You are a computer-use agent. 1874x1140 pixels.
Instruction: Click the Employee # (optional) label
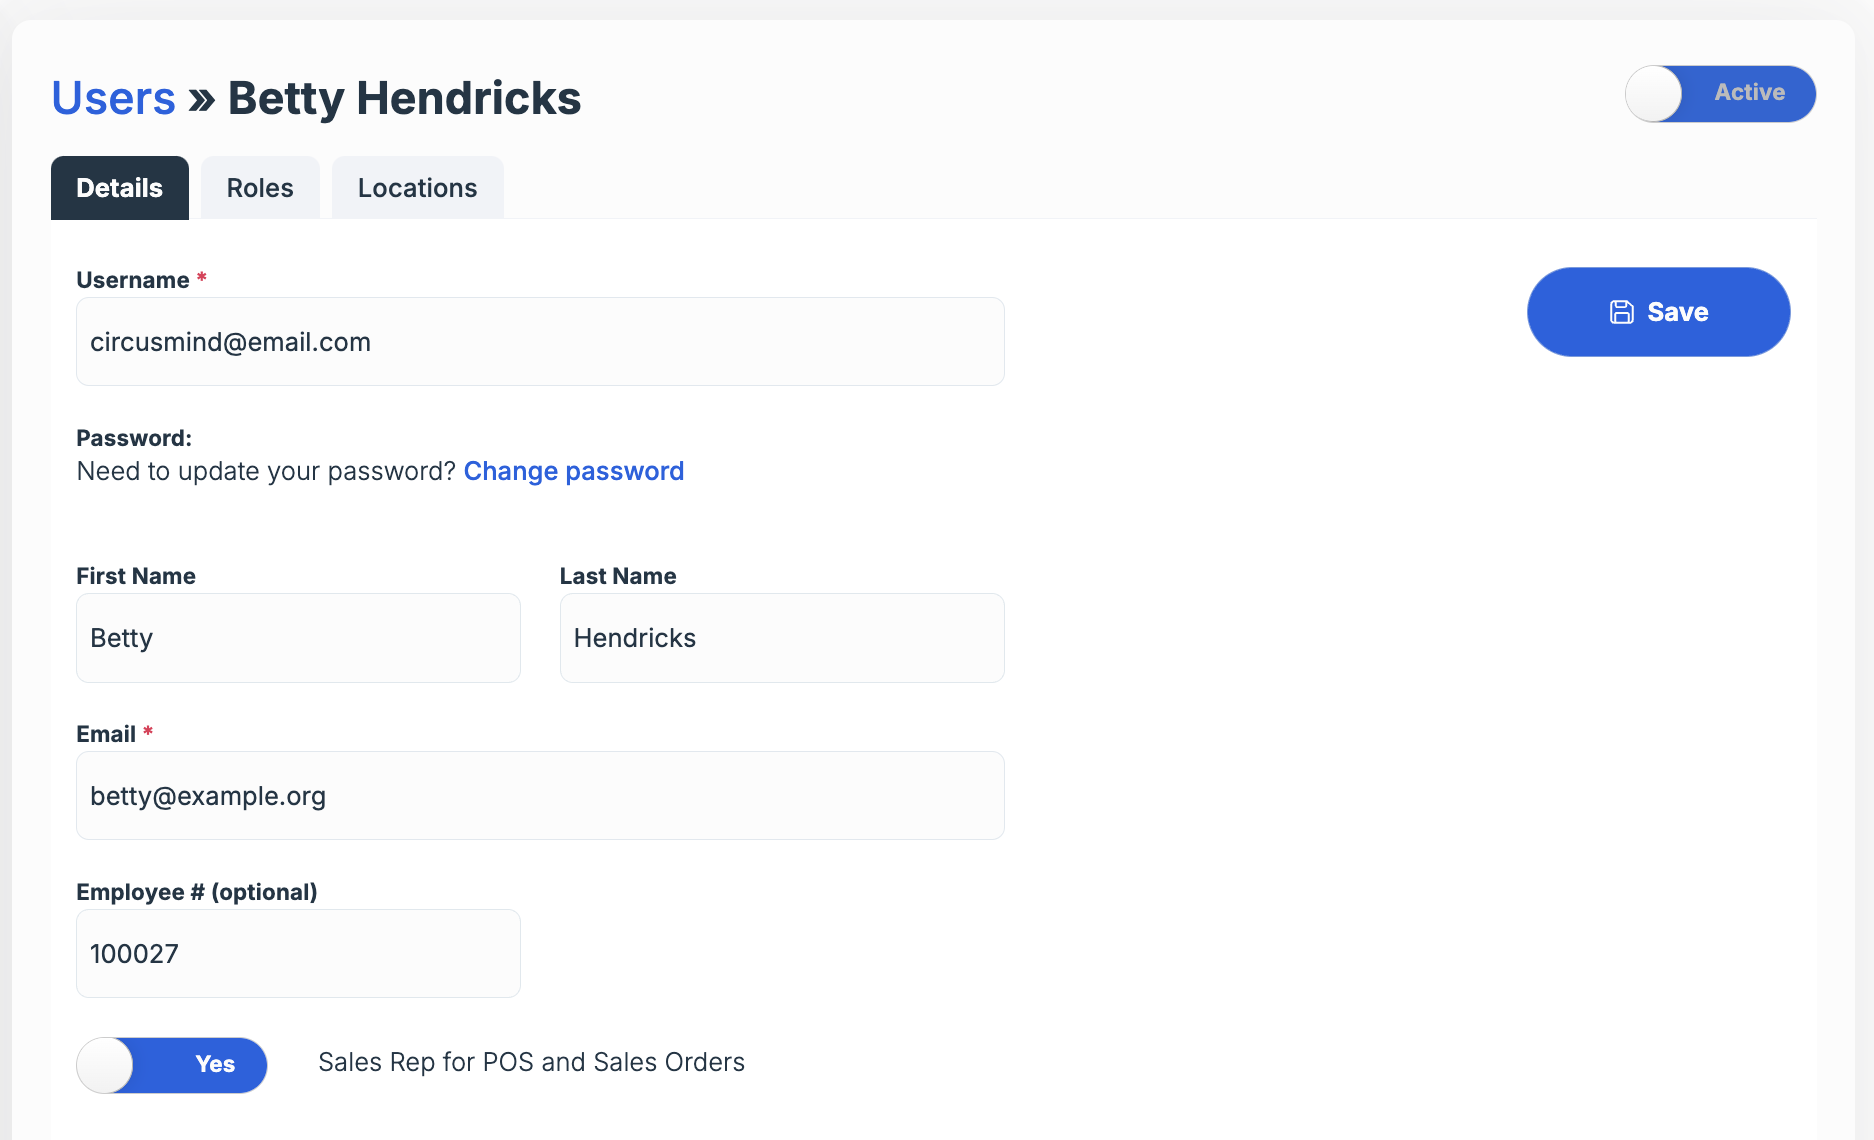tap(196, 892)
